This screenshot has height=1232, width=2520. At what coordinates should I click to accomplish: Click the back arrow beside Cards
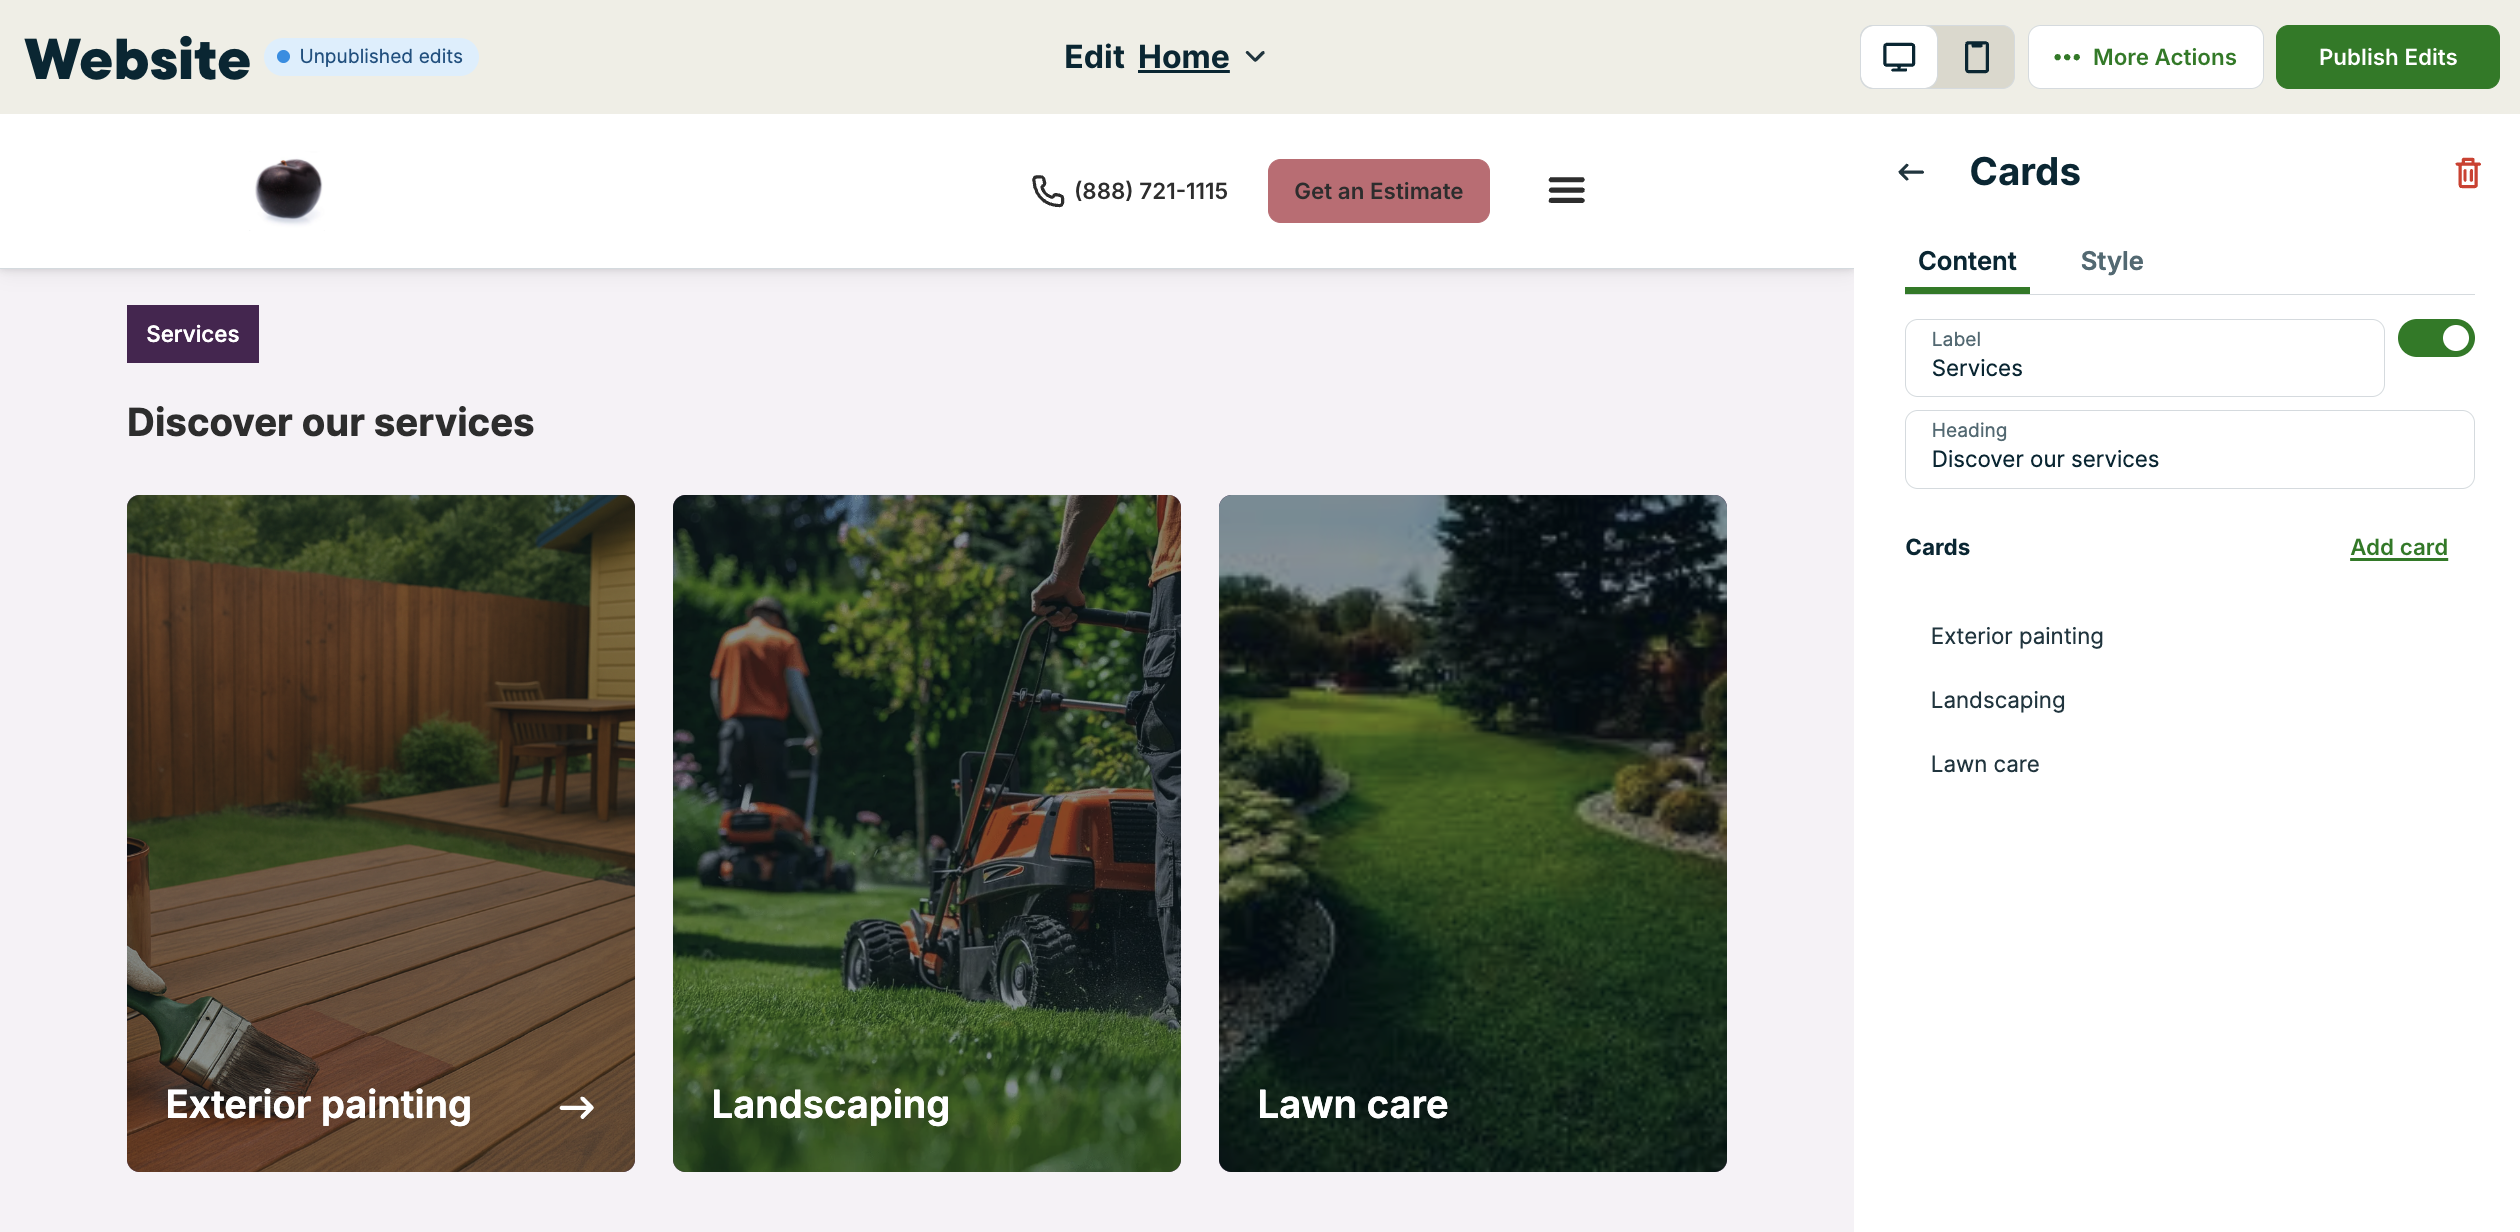click(x=1911, y=172)
